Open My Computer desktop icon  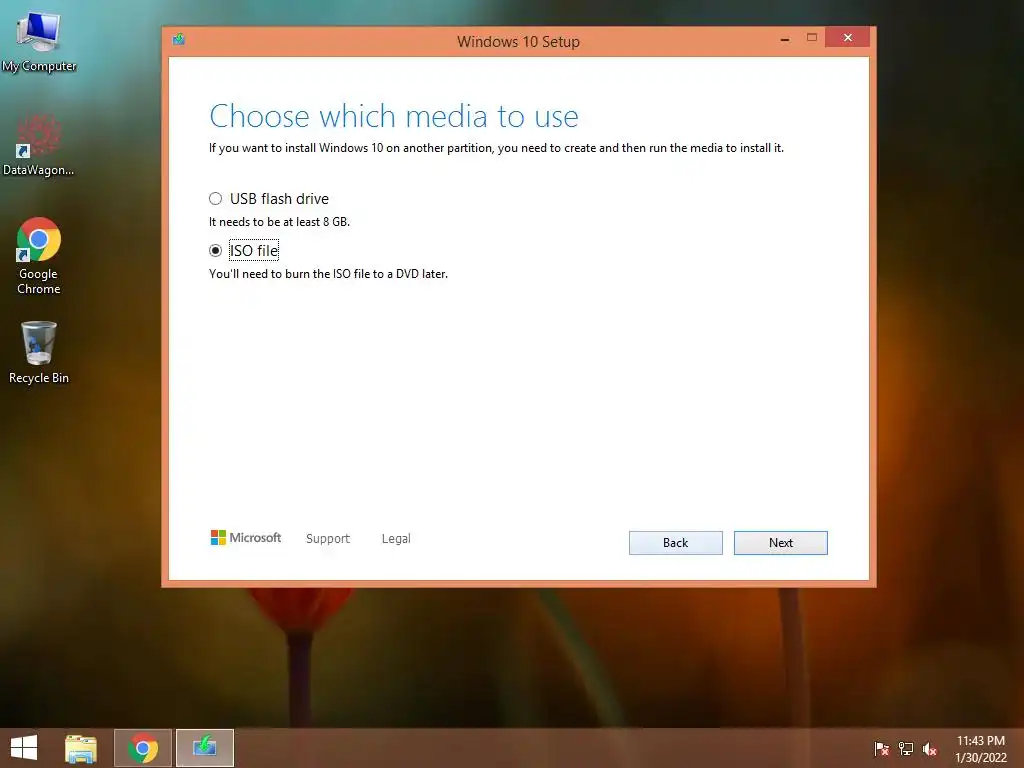point(39,41)
